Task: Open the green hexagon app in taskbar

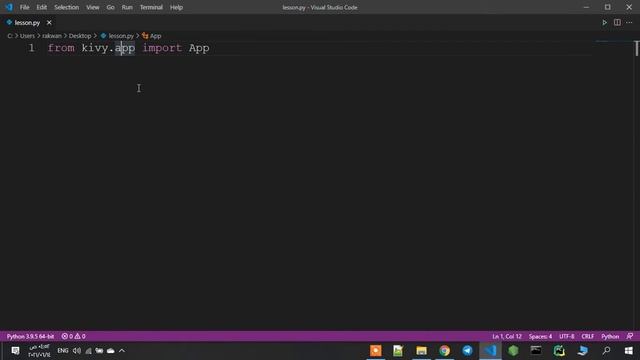Action: [x=513, y=351]
